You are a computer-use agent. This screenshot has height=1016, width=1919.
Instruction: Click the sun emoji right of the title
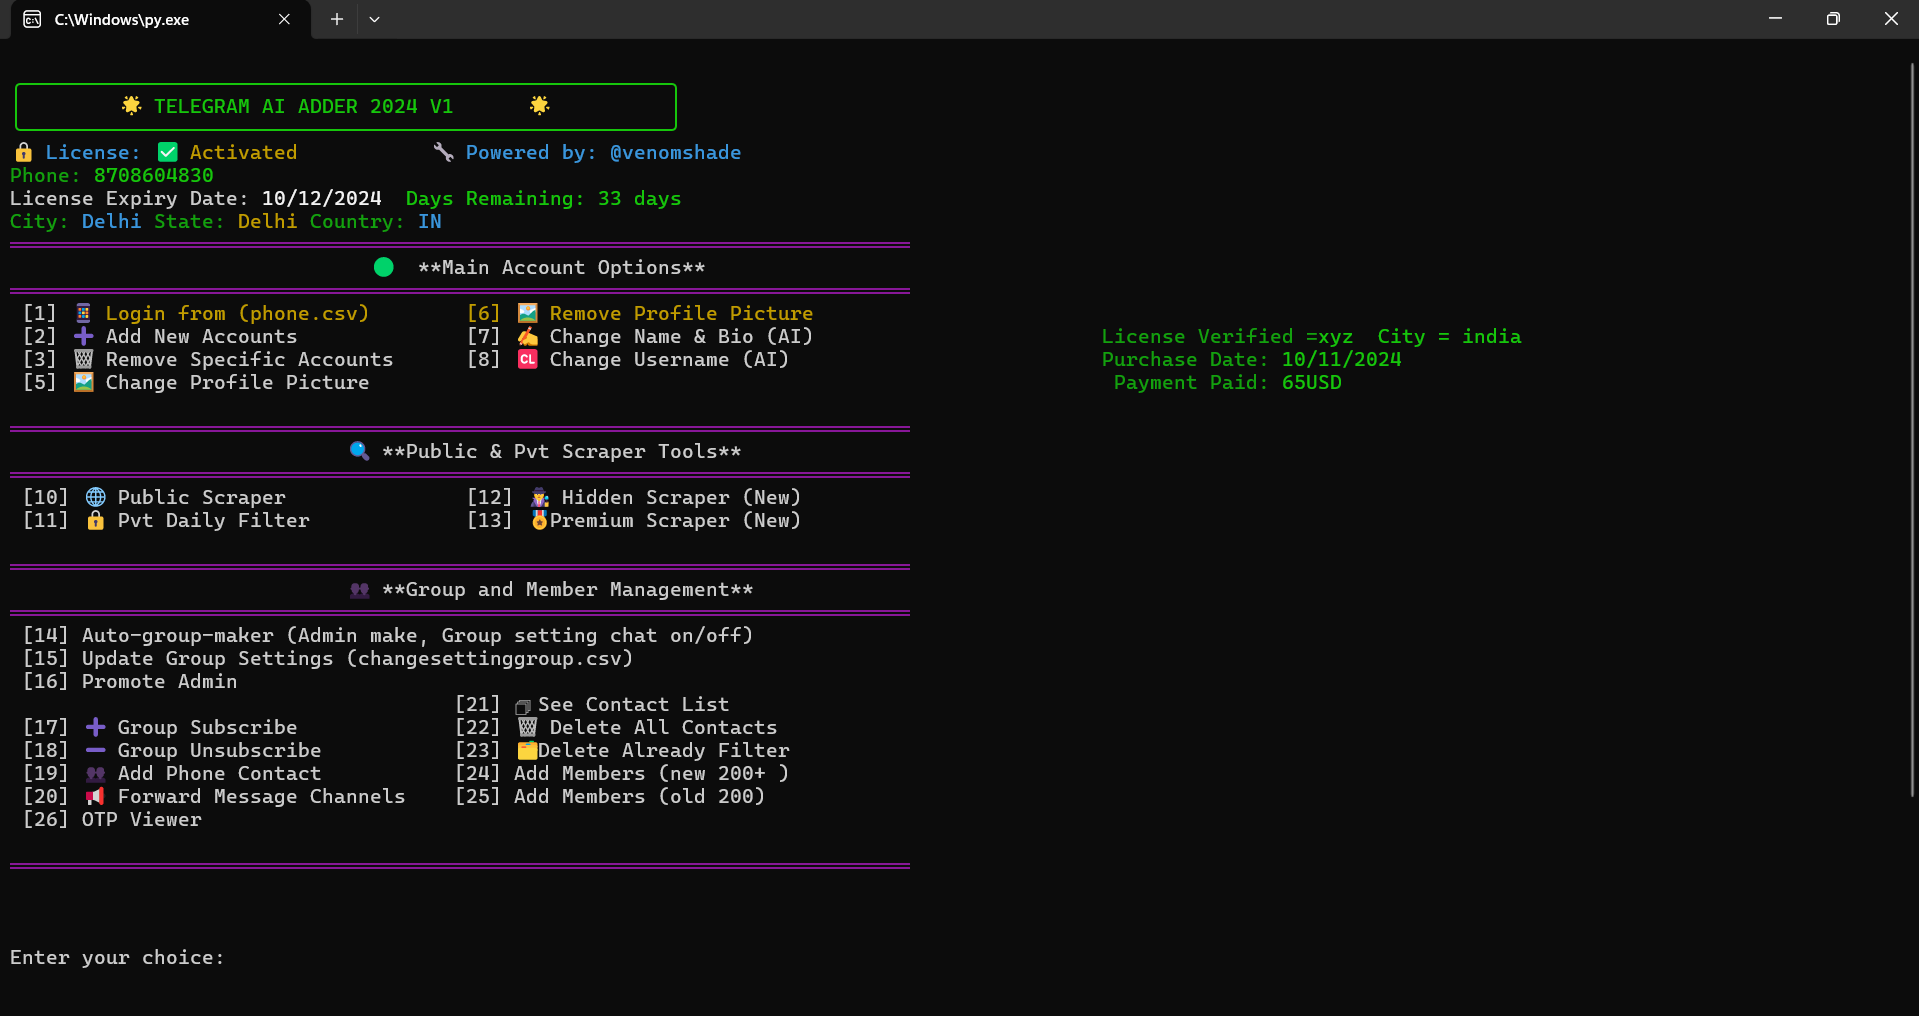[x=539, y=106]
